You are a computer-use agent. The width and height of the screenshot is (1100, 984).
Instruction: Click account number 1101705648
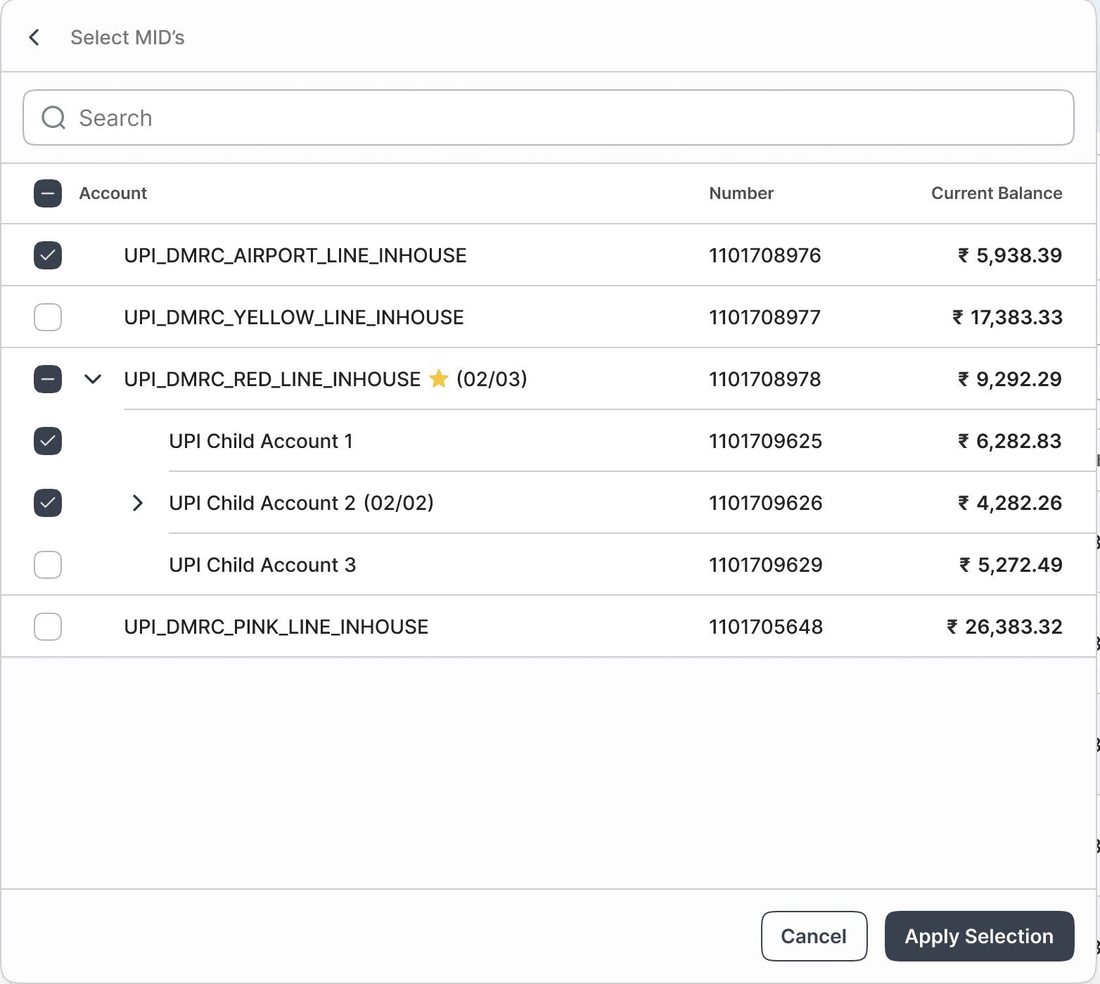tap(765, 626)
